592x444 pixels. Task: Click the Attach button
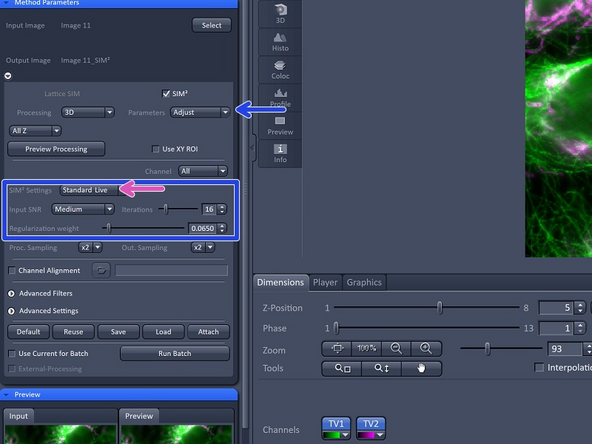coord(208,332)
